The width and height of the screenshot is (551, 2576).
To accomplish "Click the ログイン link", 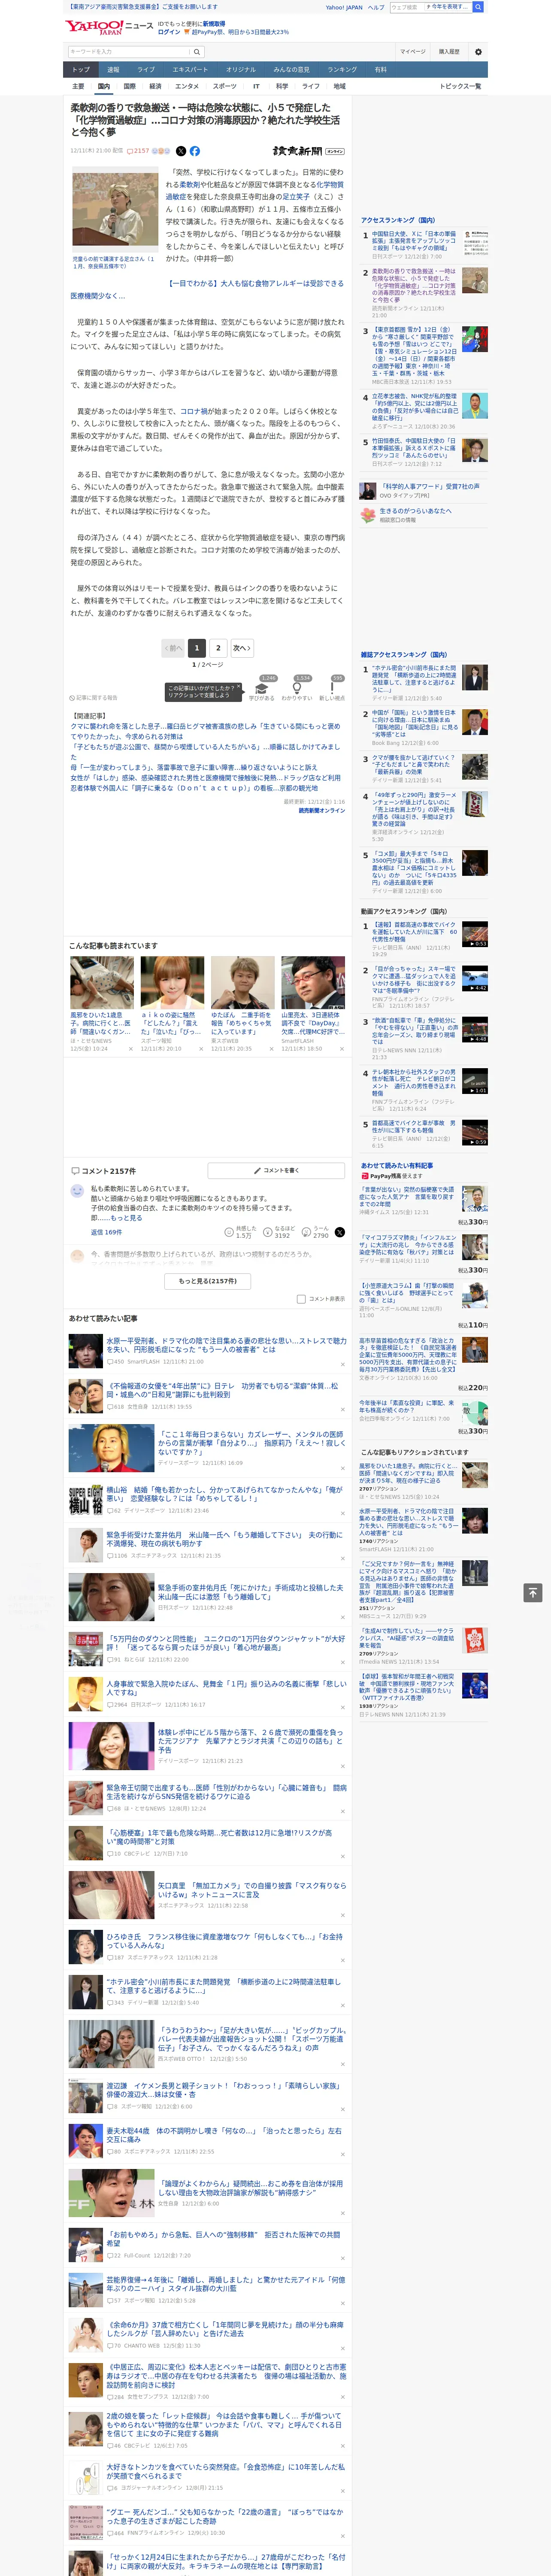I will click(x=169, y=32).
